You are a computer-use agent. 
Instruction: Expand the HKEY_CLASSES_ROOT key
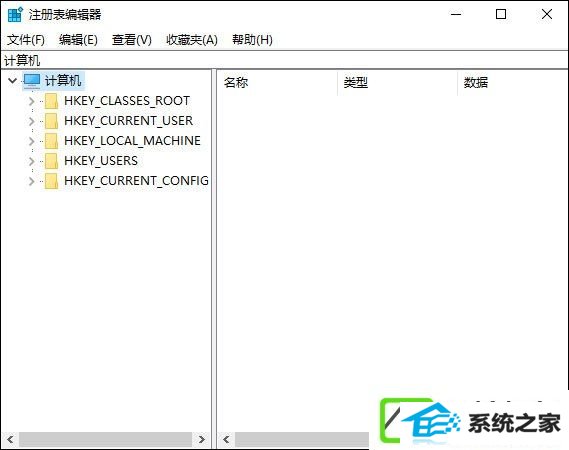pos(32,101)
